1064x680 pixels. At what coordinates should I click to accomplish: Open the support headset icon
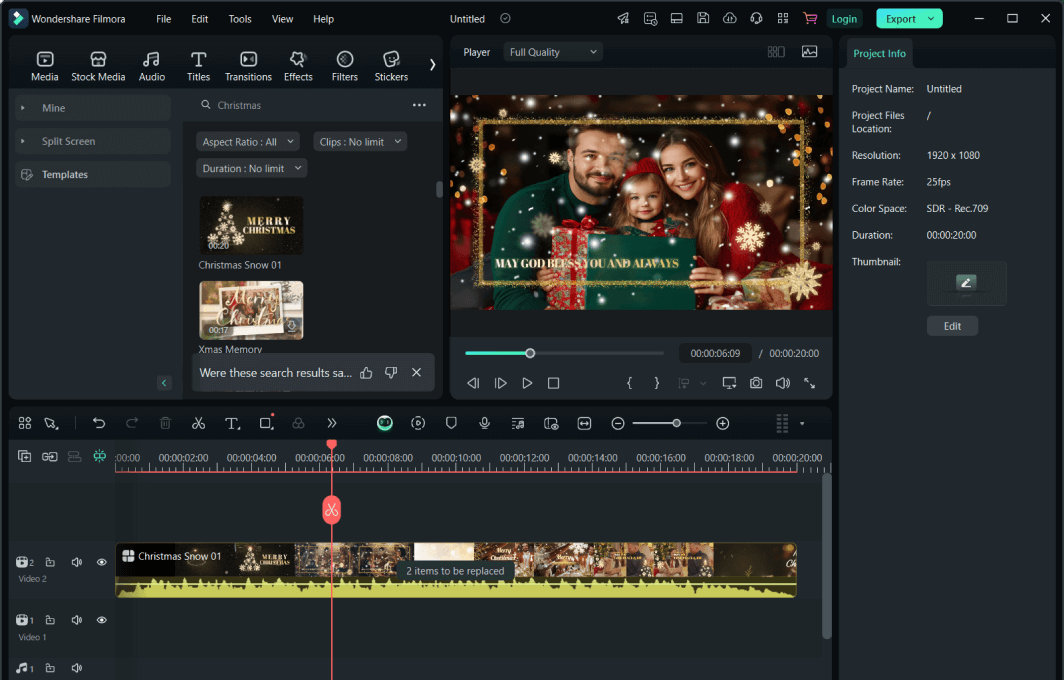click(x=756, y=18)
